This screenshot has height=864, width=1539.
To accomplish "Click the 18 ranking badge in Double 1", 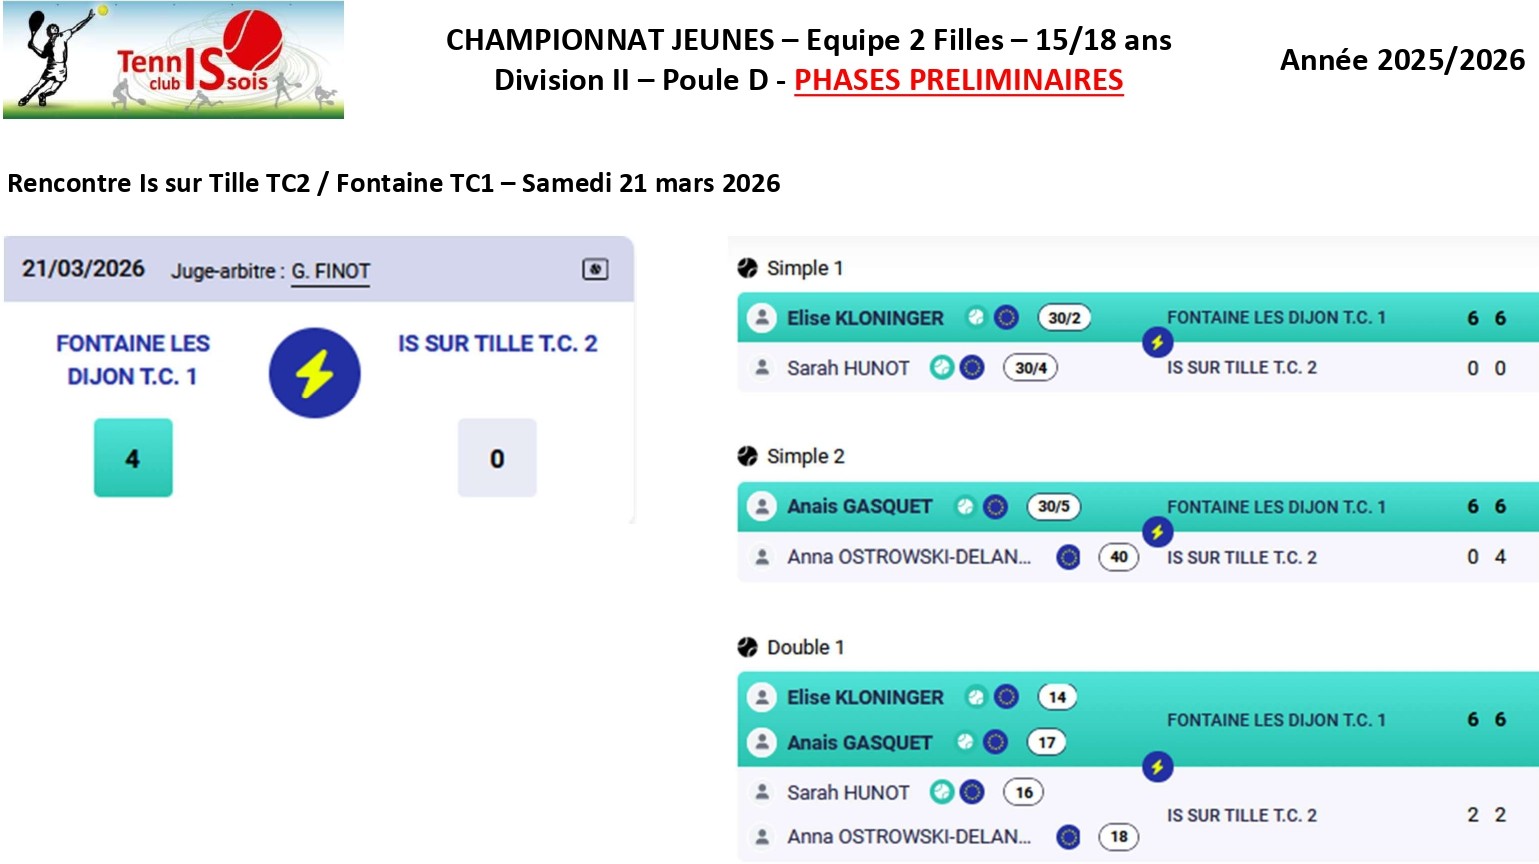I will tap(1118, 836).
